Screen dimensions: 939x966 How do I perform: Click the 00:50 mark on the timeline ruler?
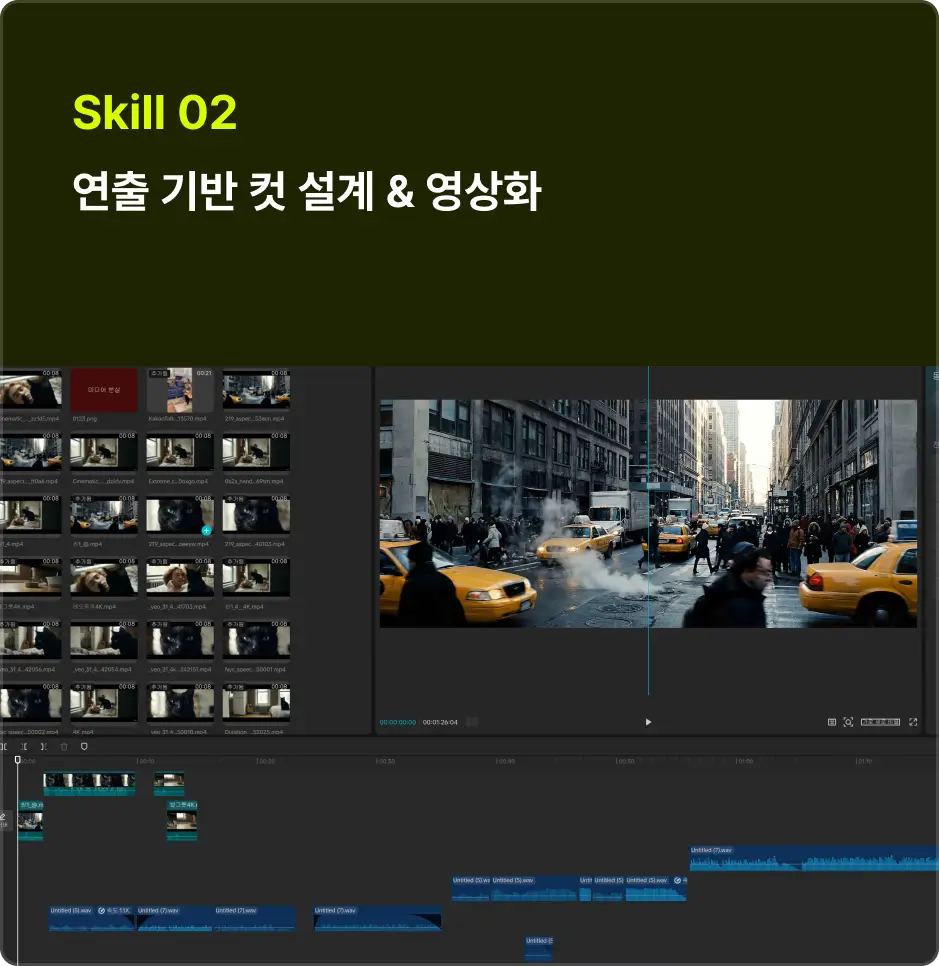(x=625, y=761)
